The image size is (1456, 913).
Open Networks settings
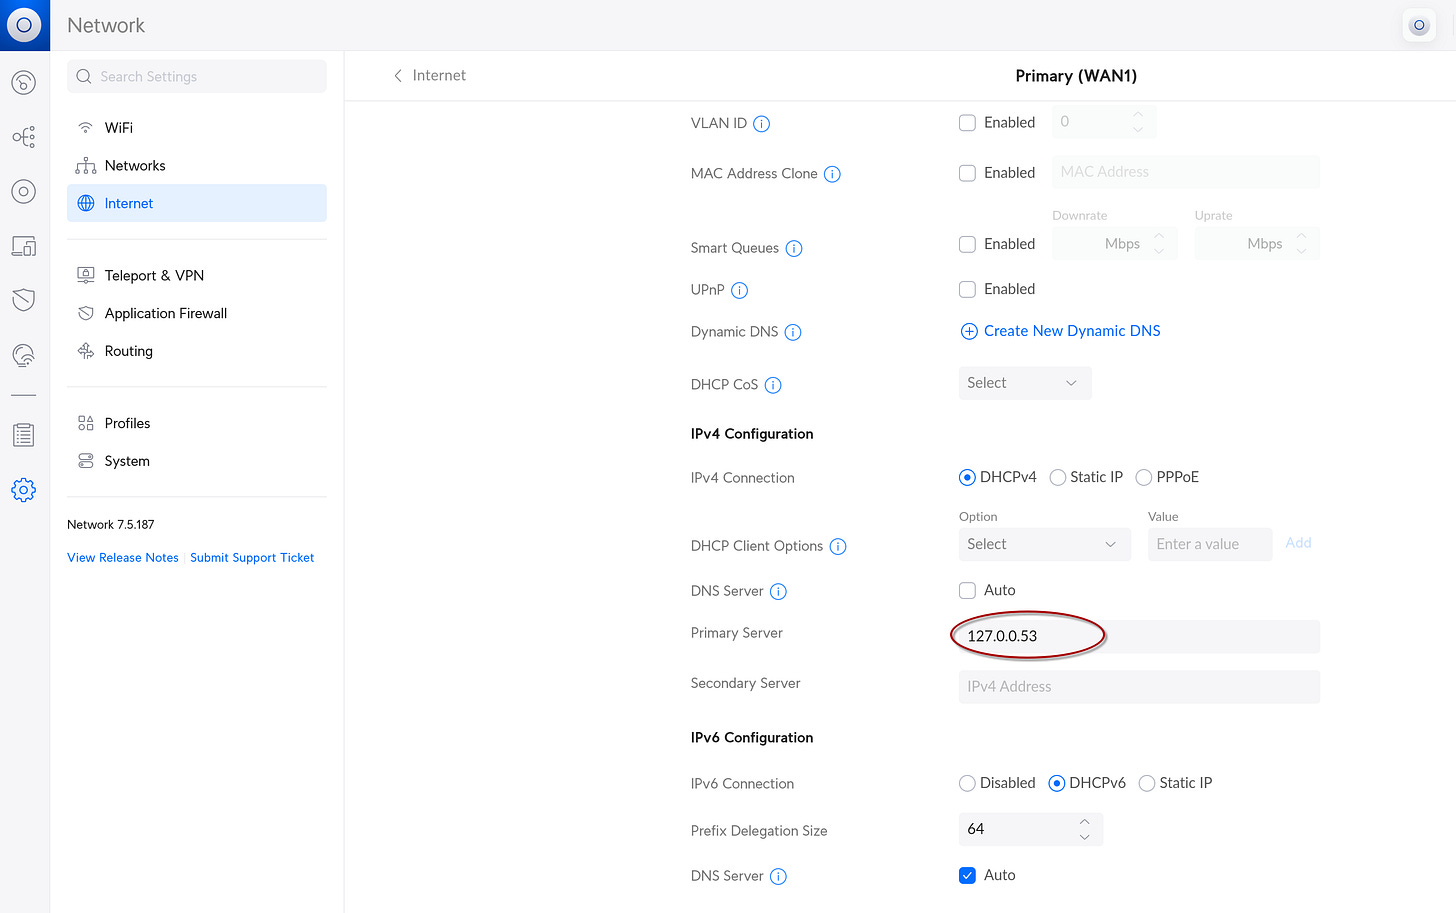click(197, 165)
